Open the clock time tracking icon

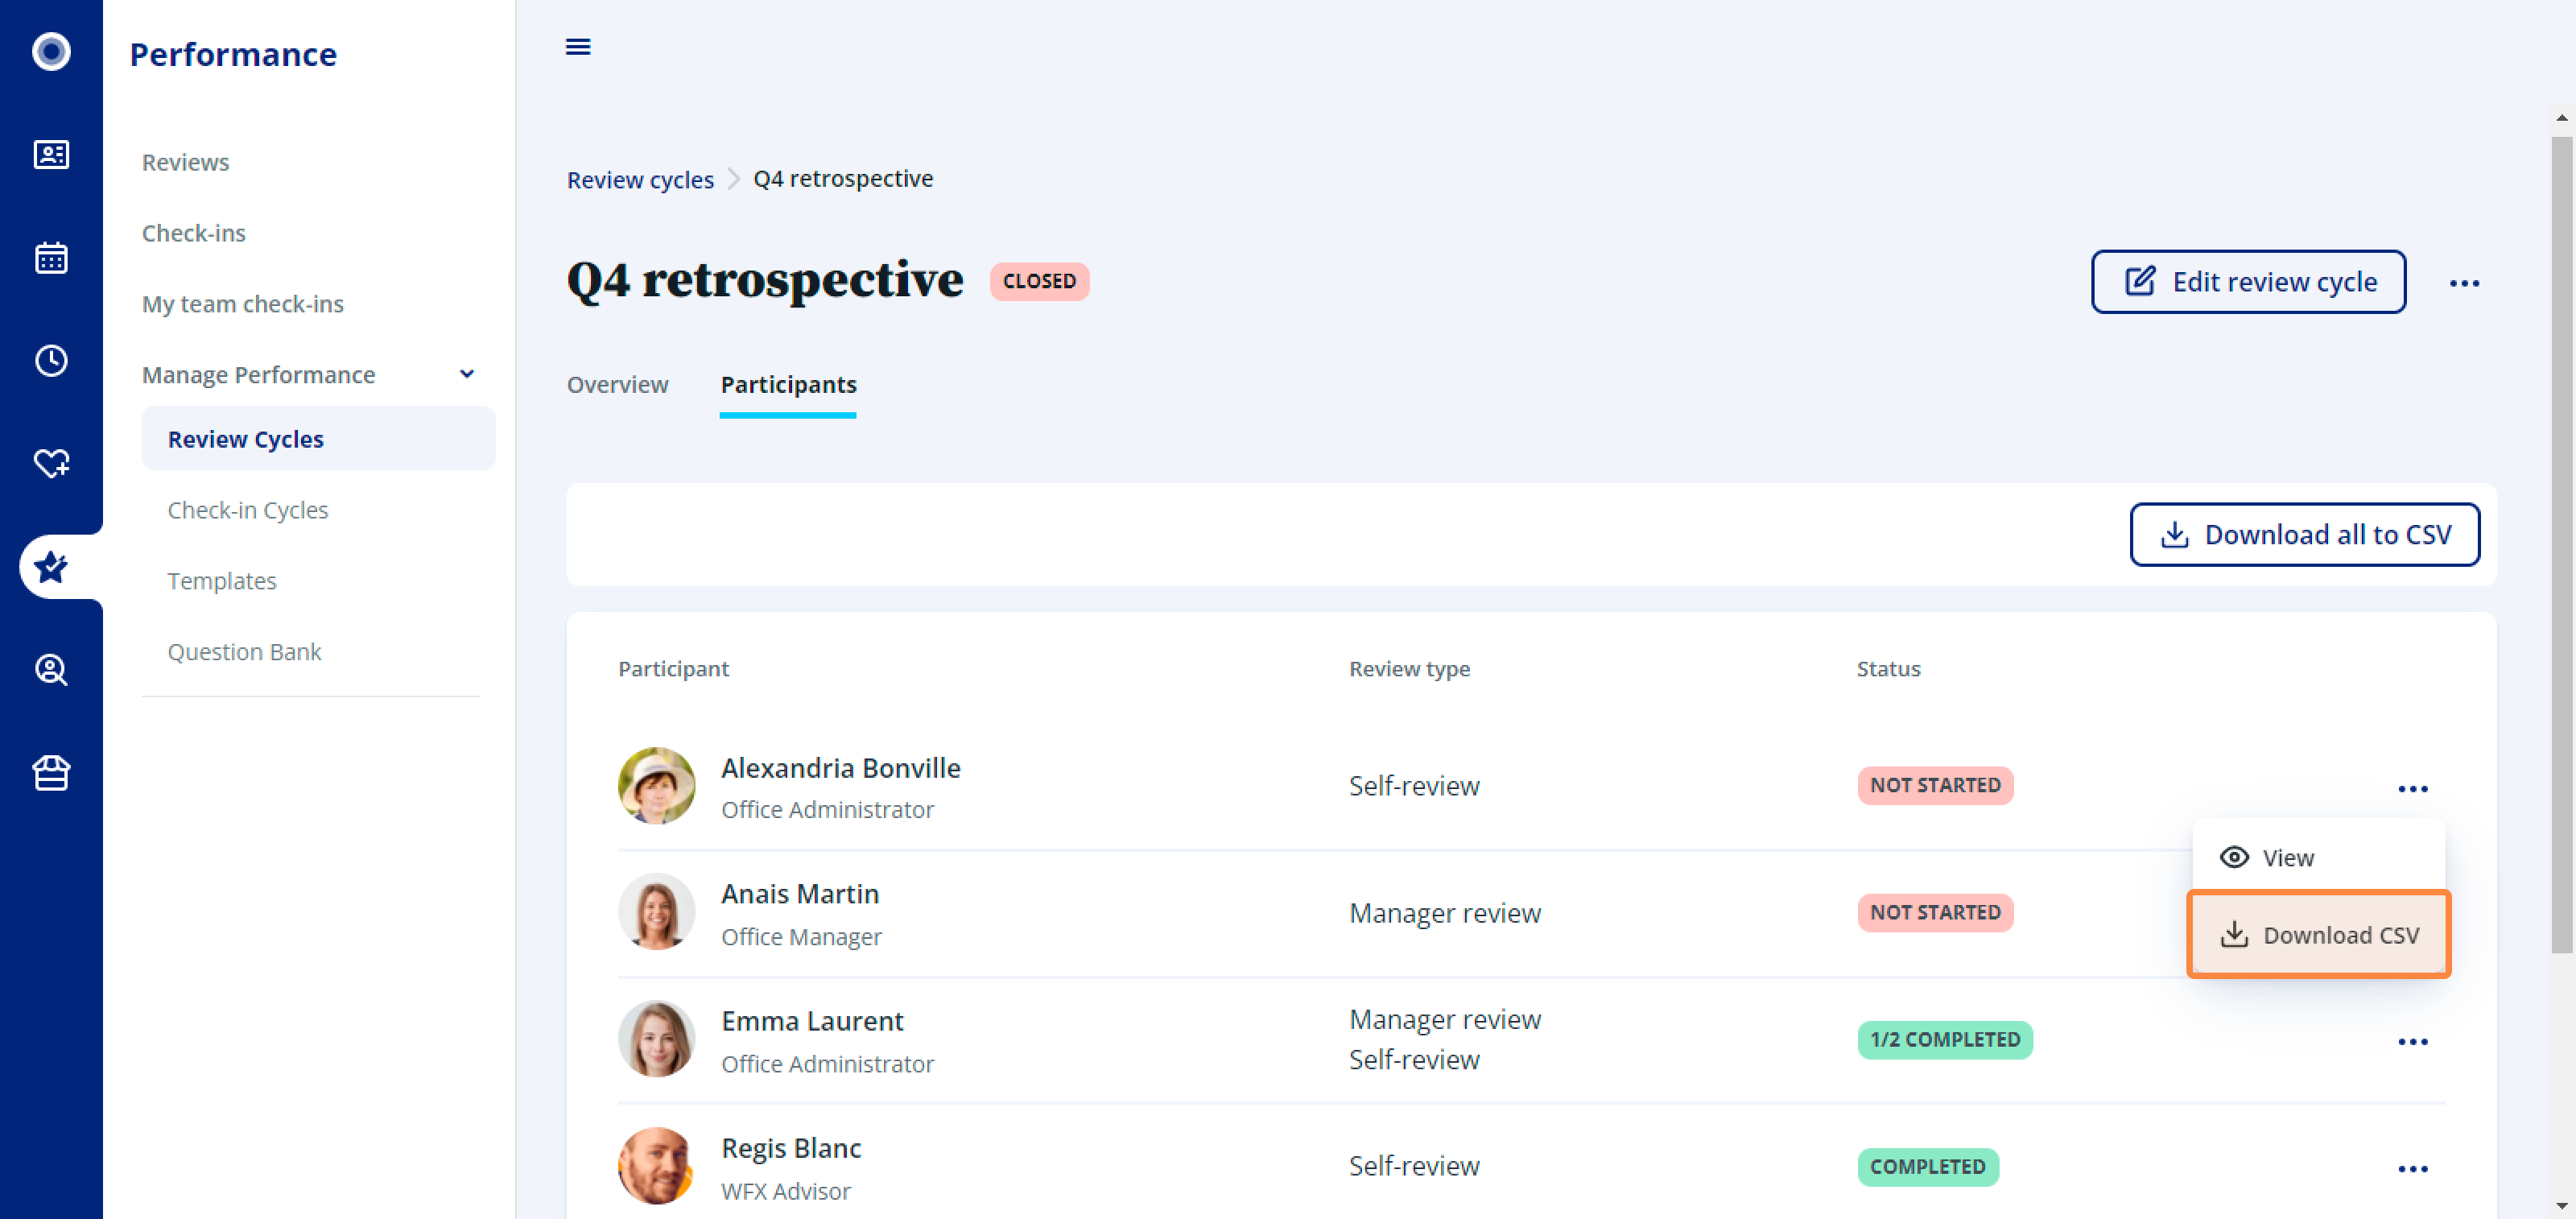tap(51, 361)
